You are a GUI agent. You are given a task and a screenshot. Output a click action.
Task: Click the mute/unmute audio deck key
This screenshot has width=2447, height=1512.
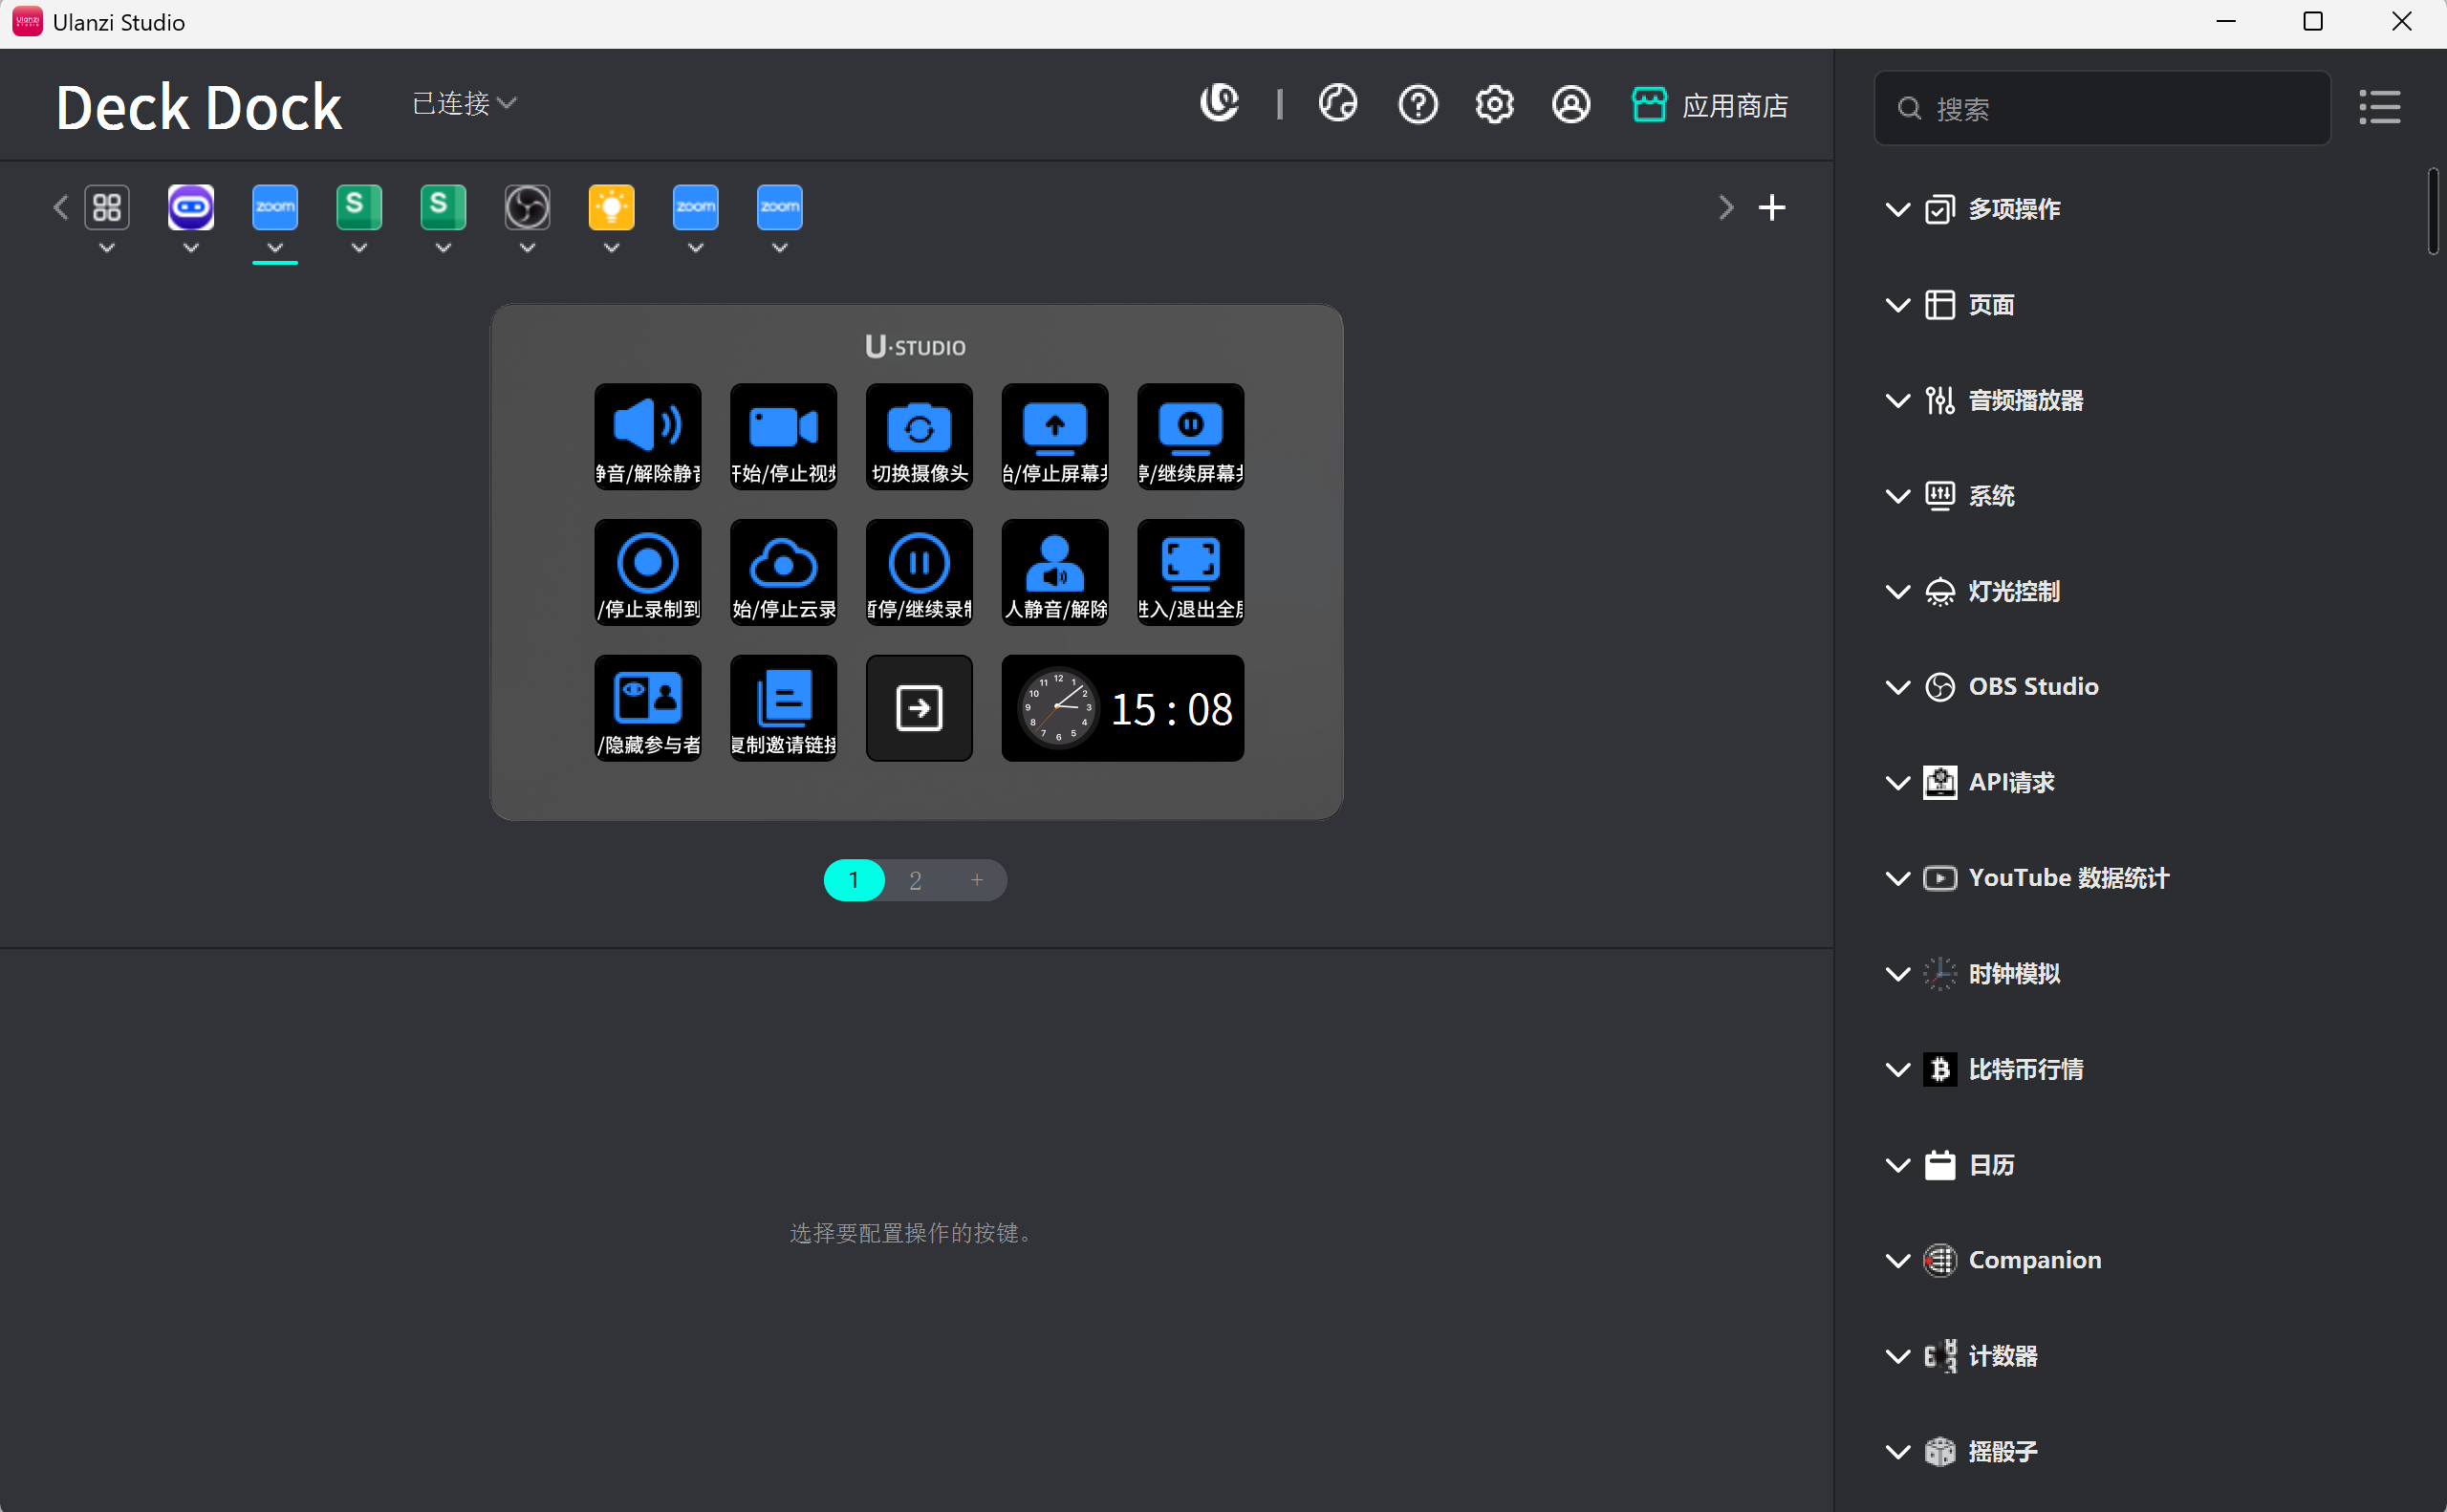point(647,436)
